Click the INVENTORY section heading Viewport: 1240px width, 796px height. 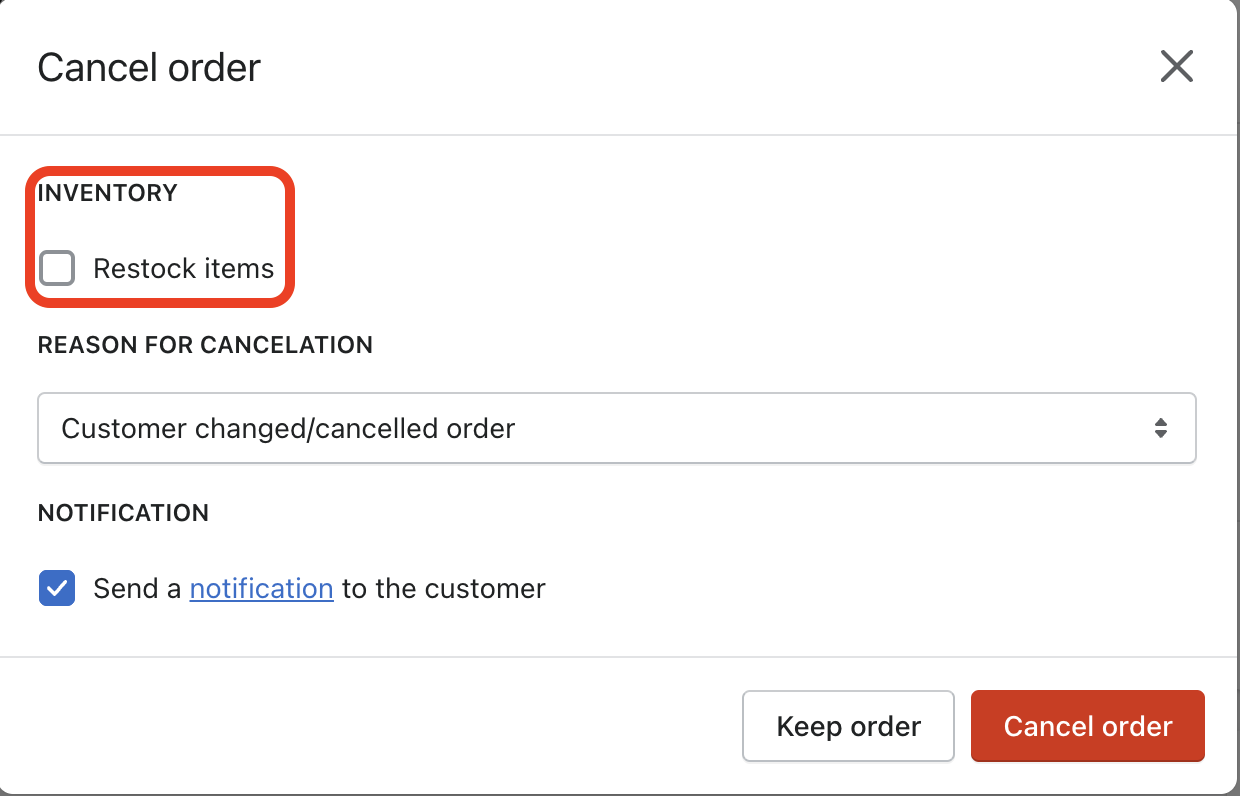point(107,193)
